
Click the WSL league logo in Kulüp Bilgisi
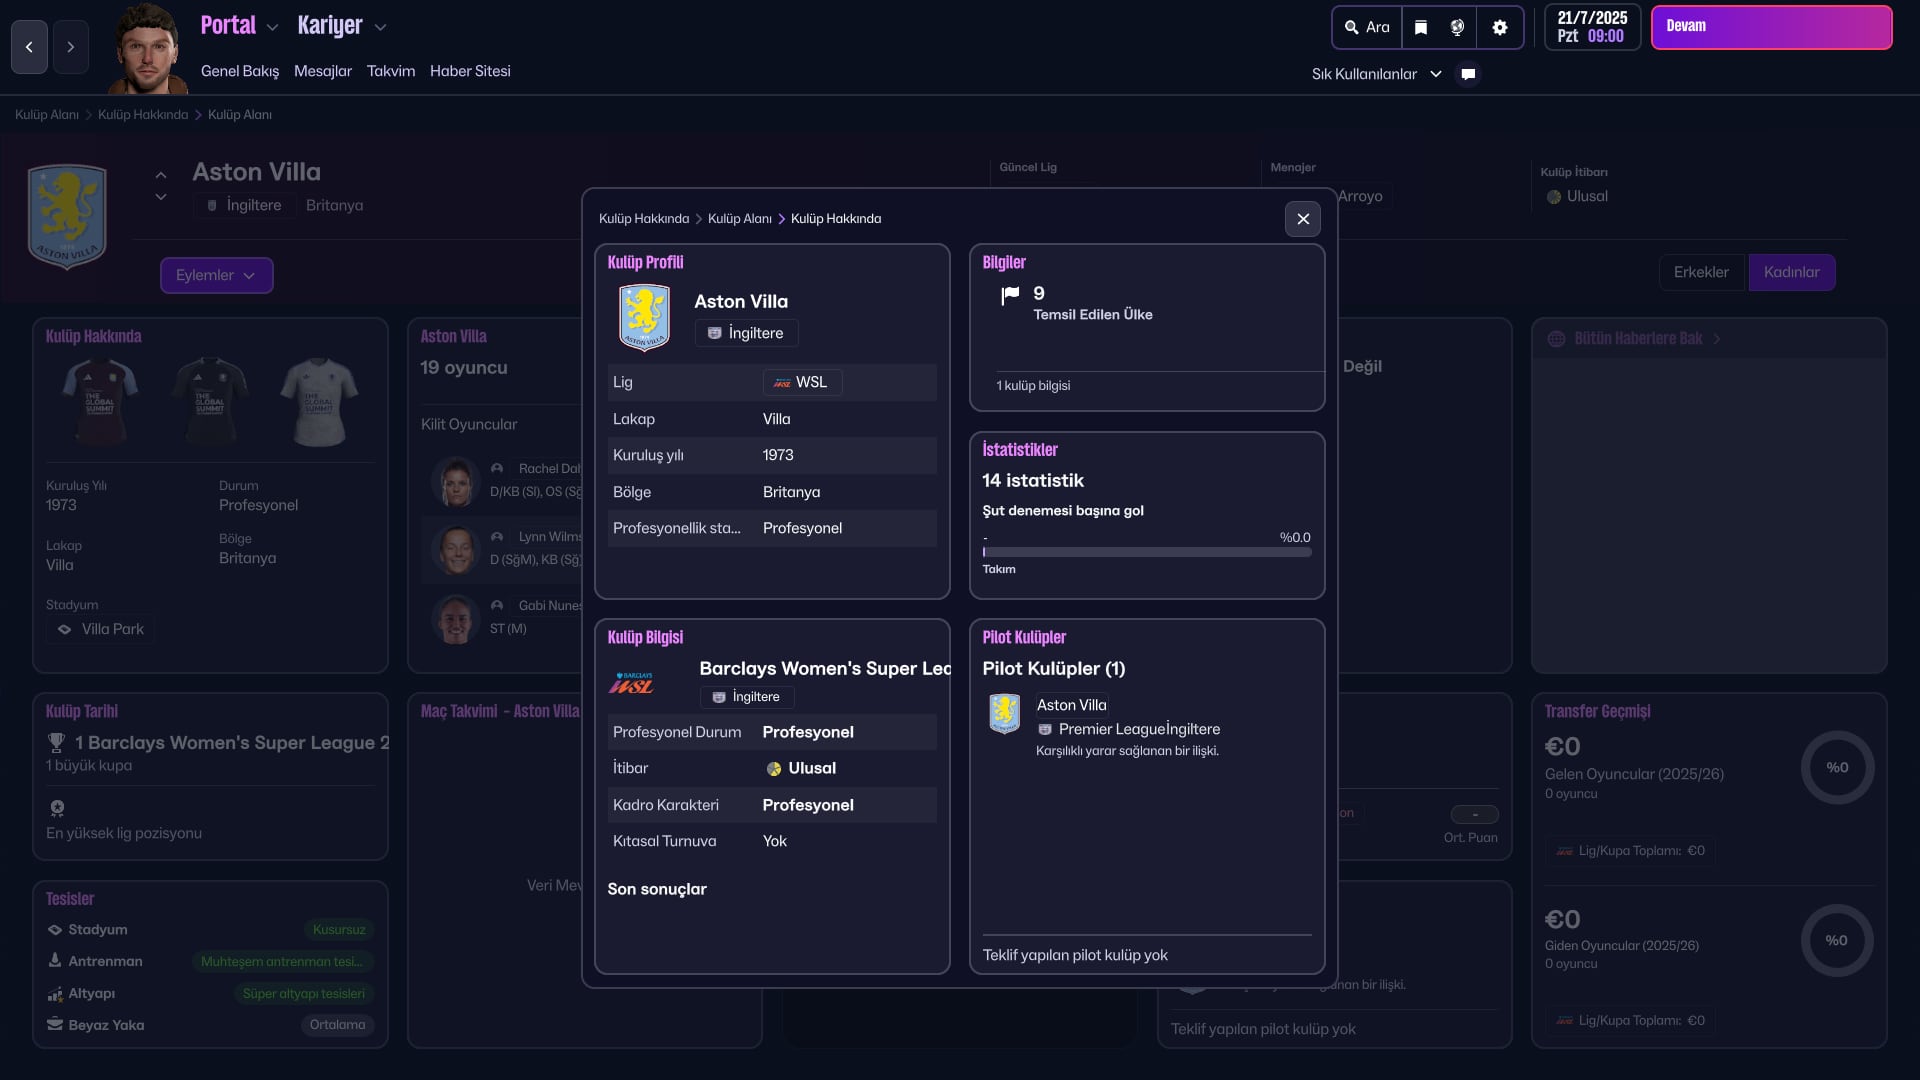(x=632, y=683)
